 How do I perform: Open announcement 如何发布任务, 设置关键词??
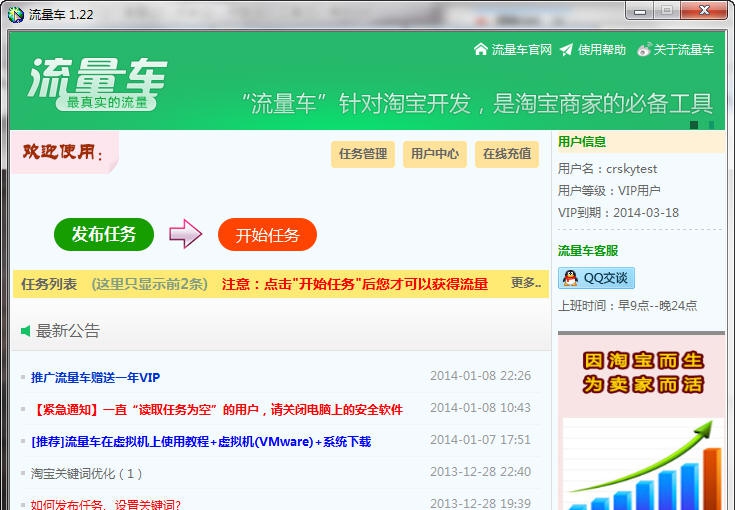click(x=105, y=504)
